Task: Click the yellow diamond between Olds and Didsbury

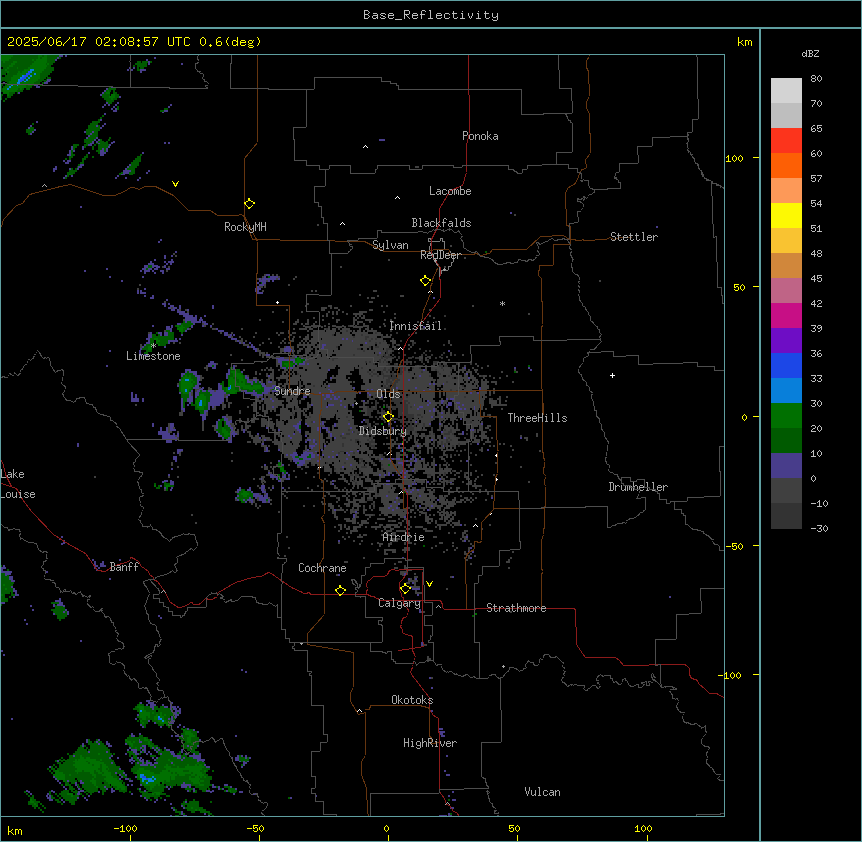Action: click(x=388, y=417)
